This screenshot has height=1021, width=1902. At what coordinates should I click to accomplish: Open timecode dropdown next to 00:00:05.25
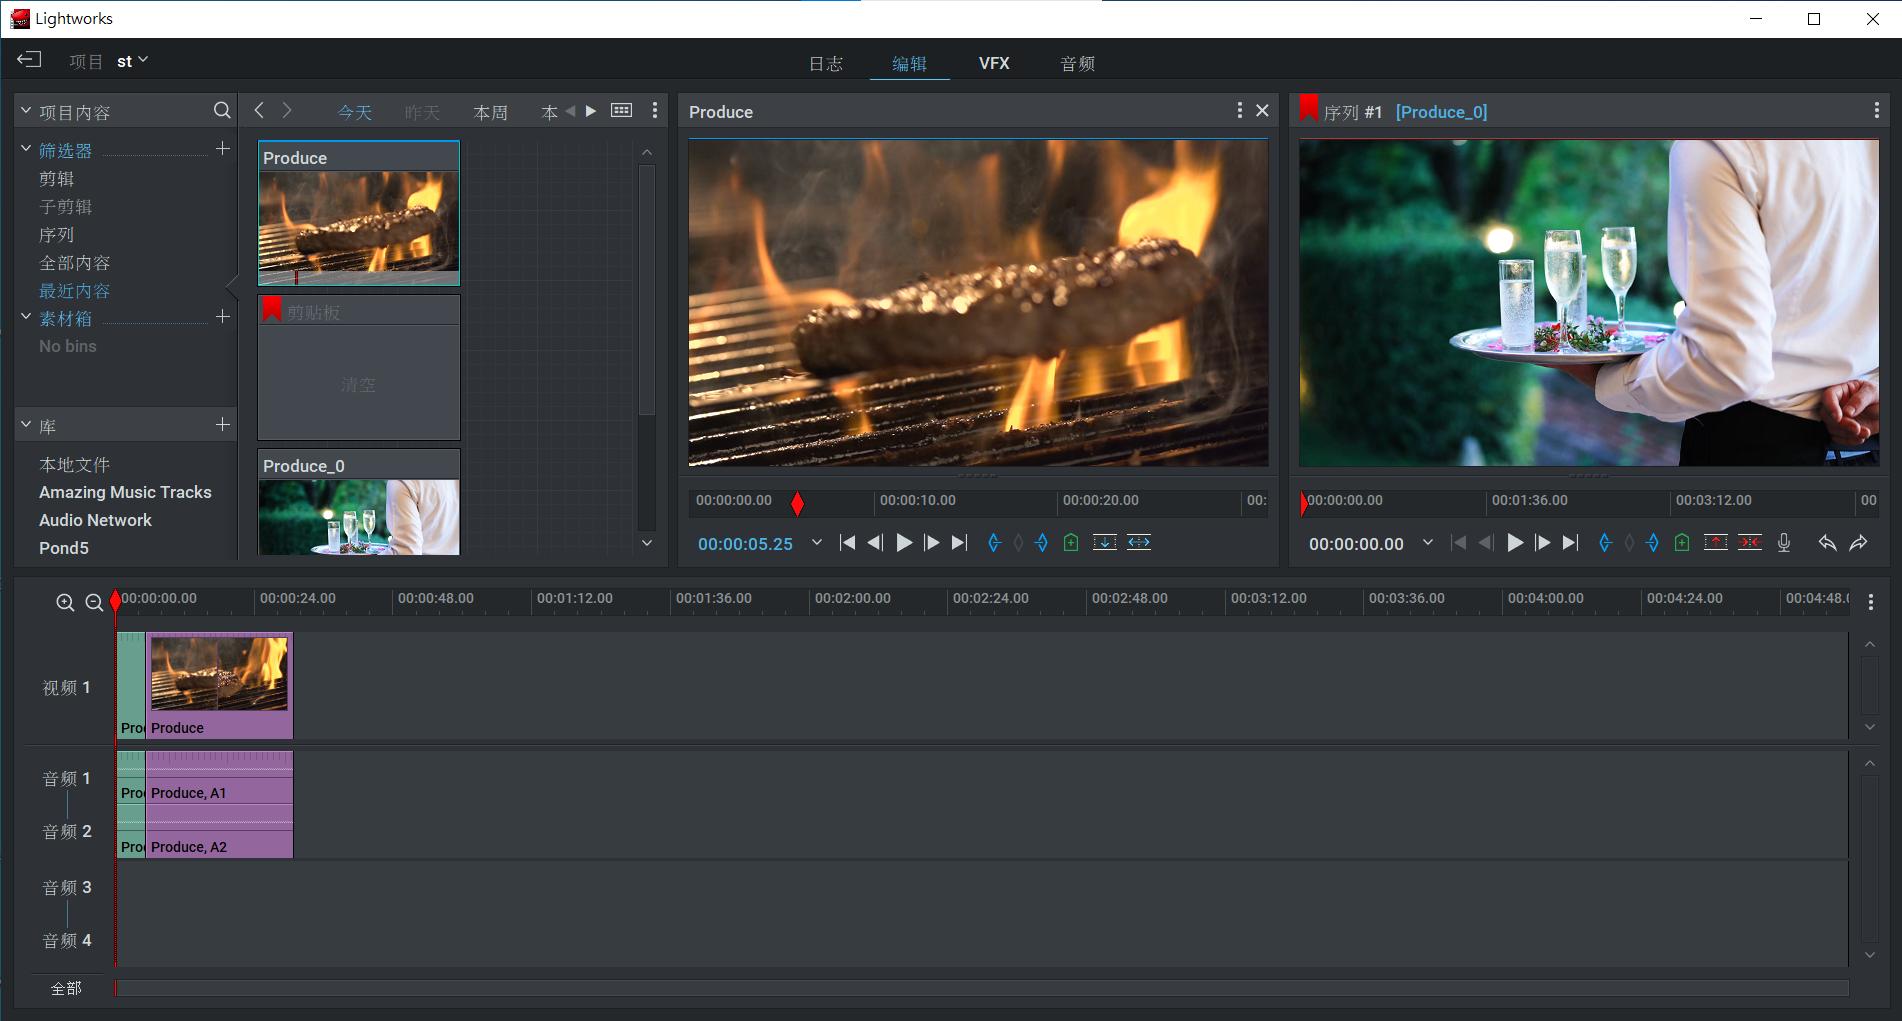pyautogui.click(x=816, y=543)
